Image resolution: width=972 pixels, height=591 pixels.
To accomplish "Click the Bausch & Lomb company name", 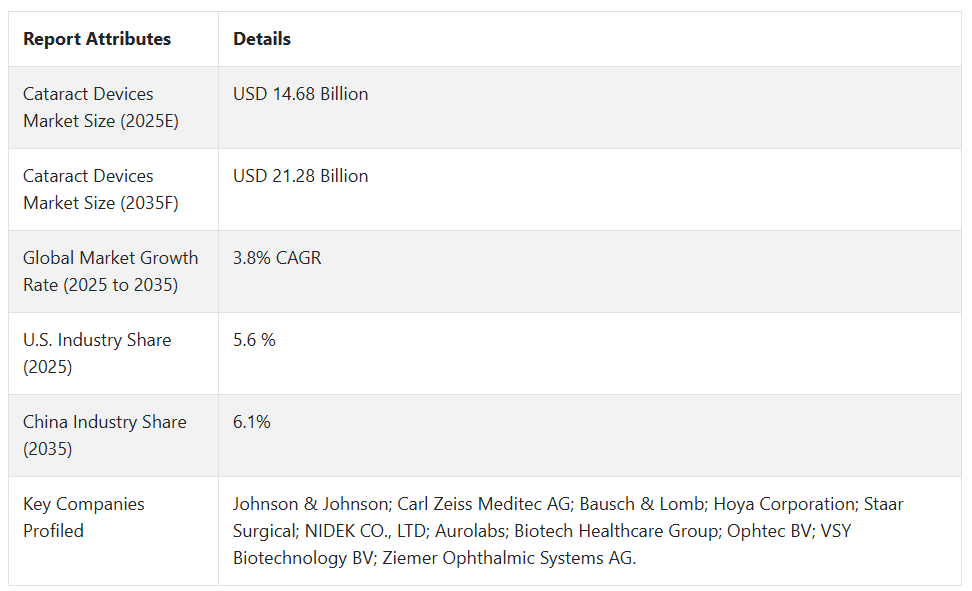I will point(643,504).
